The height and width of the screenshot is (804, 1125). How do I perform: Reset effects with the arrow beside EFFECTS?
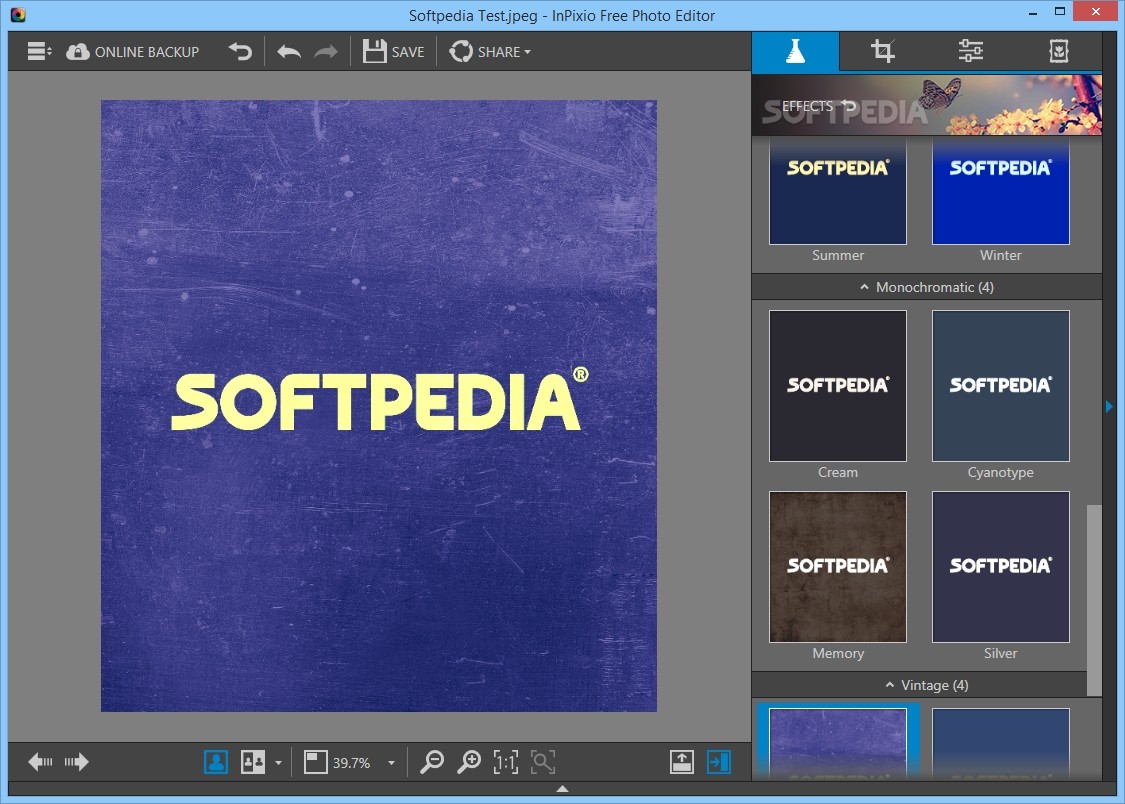[849, 105]
